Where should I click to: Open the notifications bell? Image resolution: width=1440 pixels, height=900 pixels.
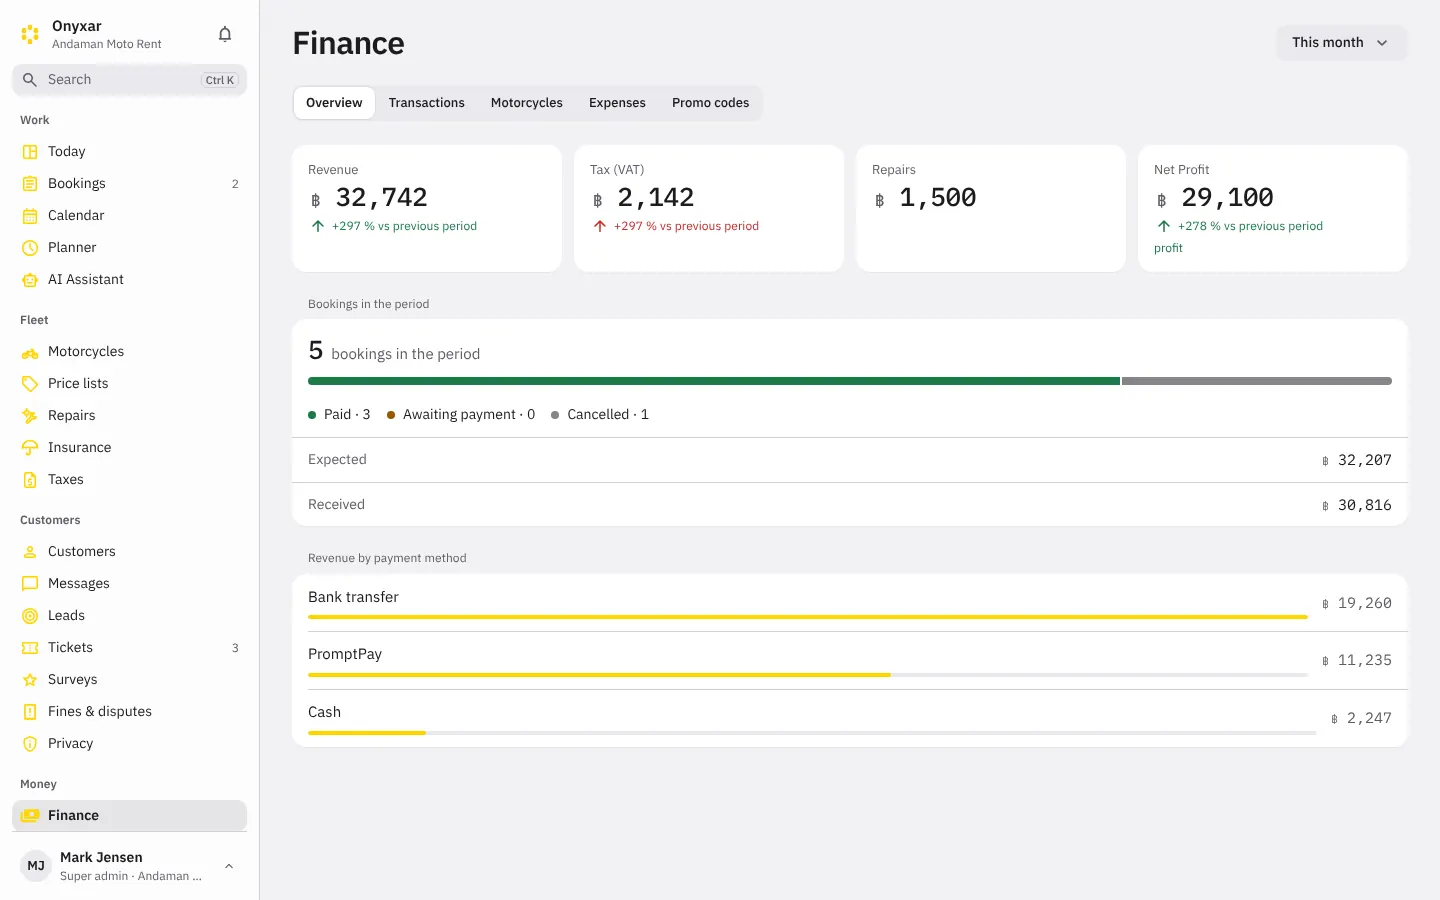tap(225, 34)
